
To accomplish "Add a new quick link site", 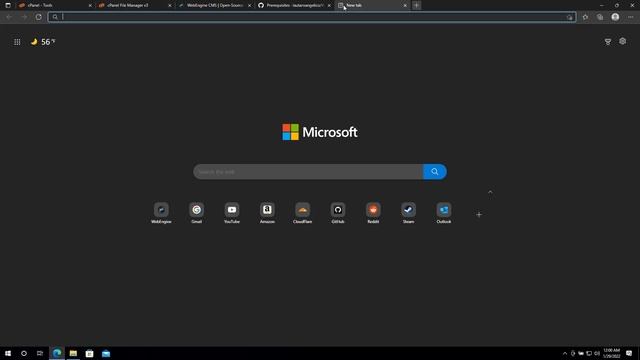I will click(x=479, y=214).
